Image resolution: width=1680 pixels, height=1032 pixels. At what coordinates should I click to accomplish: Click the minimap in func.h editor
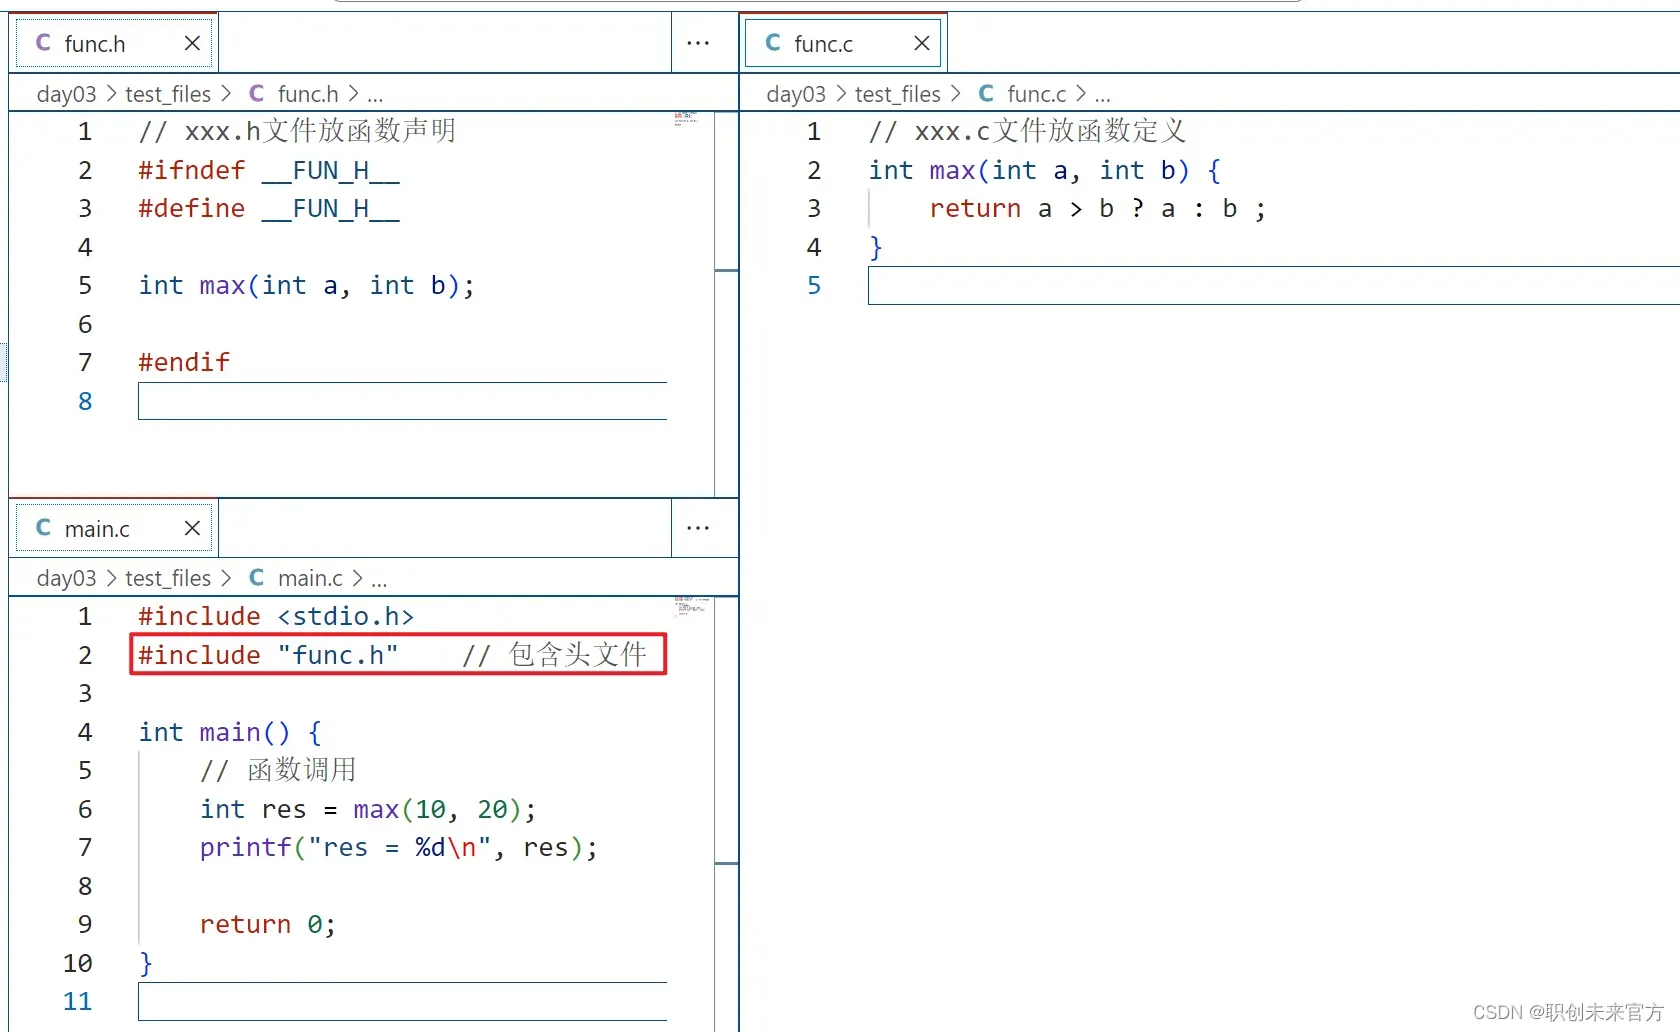coord(686,119)
